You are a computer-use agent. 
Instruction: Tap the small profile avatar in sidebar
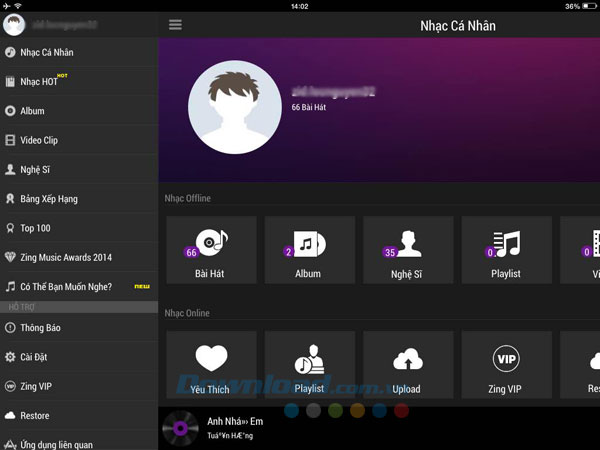tap(14, 24)
